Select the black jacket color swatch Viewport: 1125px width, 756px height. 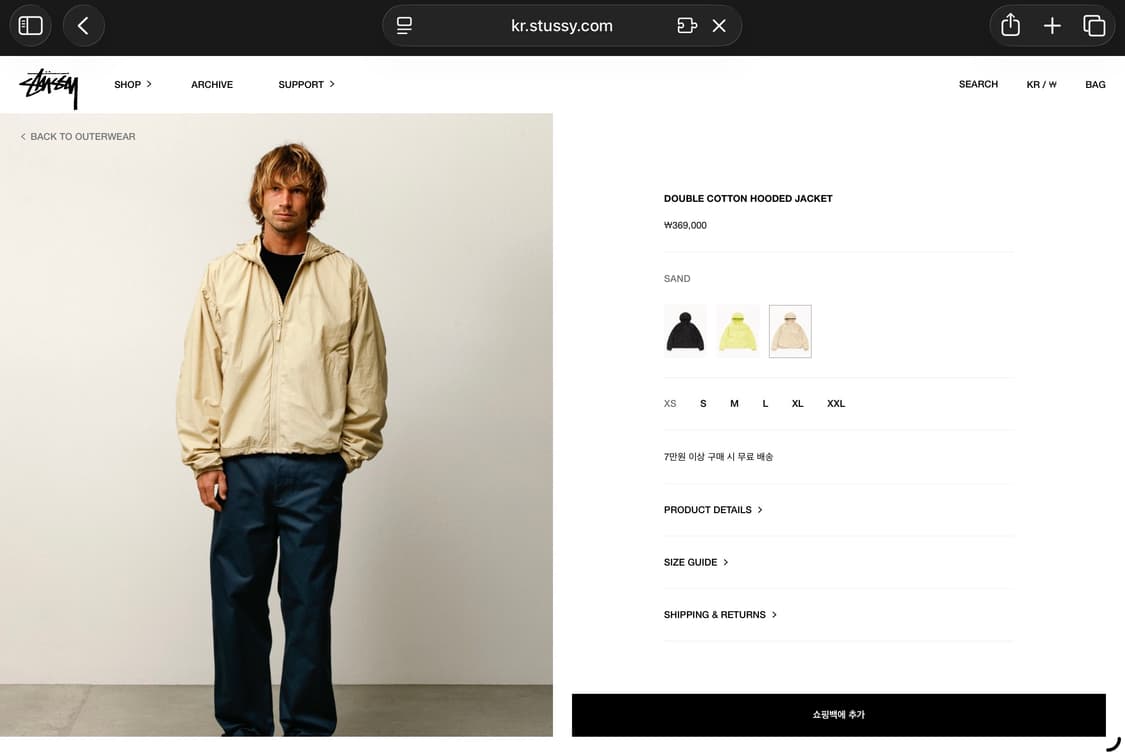(x=685, y=331)
